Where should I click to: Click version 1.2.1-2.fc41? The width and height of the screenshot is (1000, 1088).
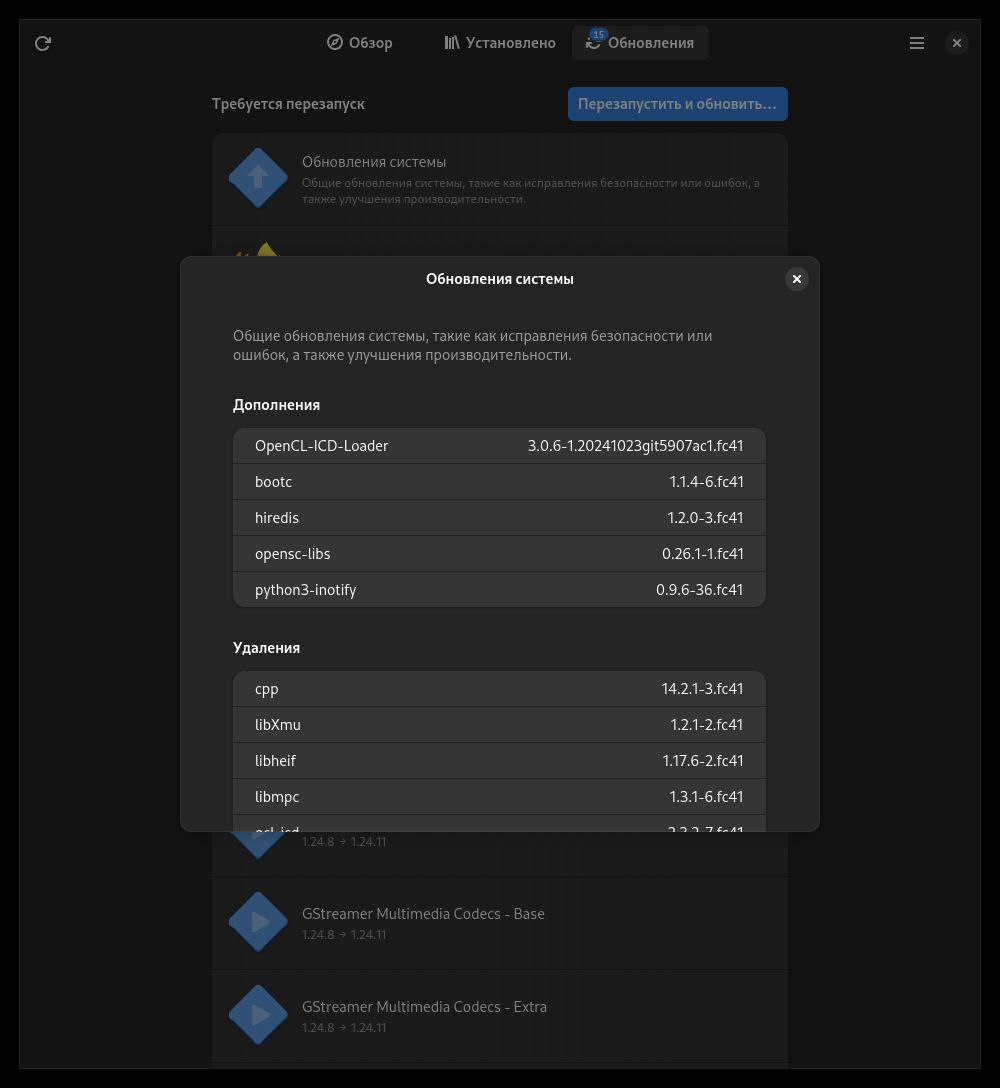706,724
